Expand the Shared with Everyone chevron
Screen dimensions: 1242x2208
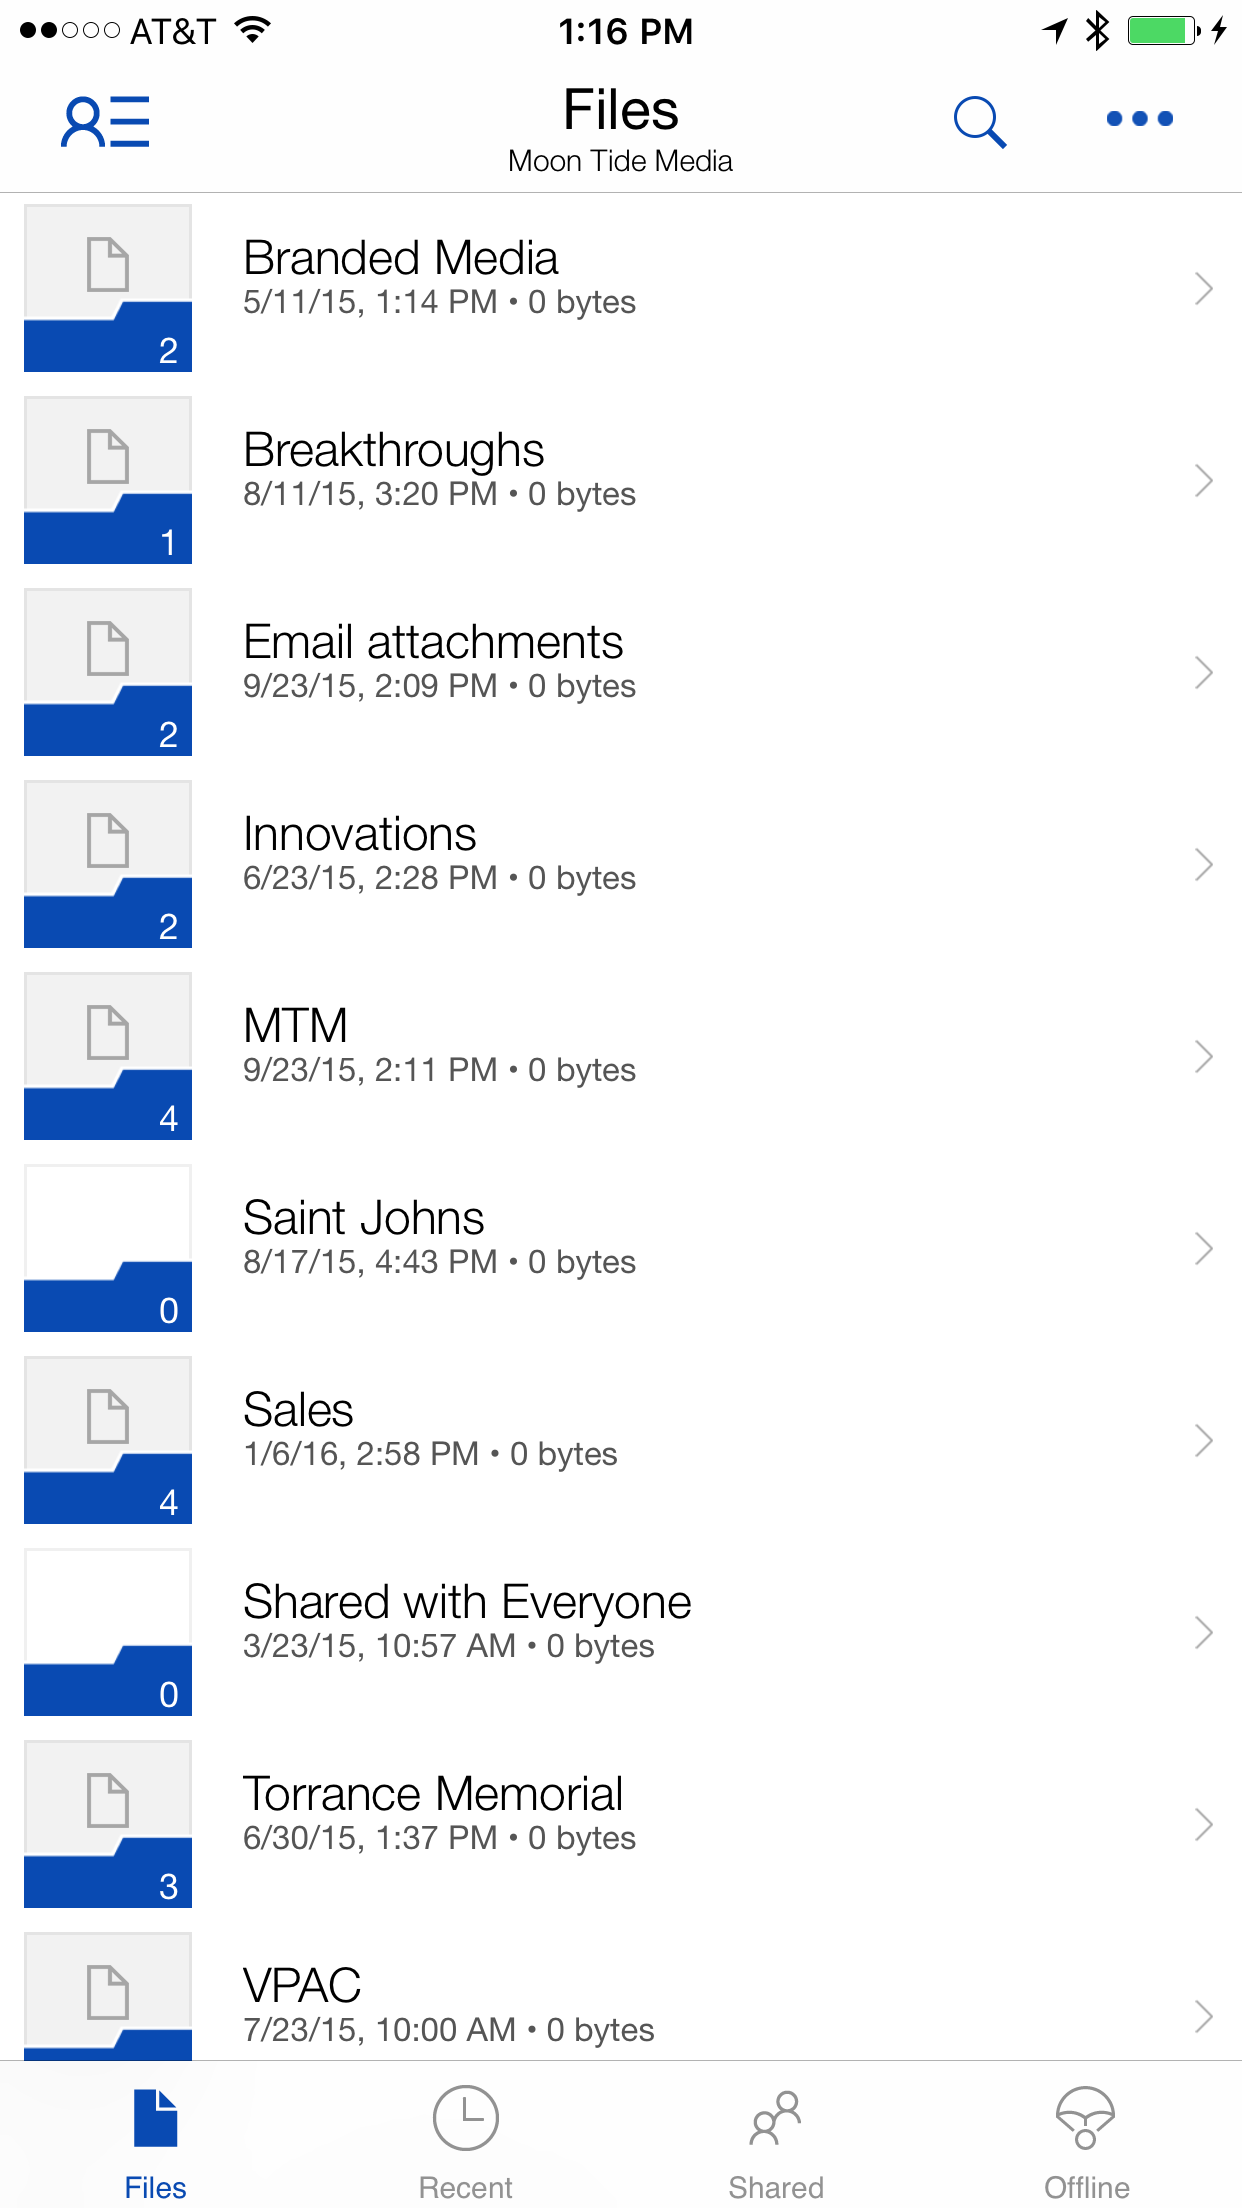(x=1203, y=1633)
